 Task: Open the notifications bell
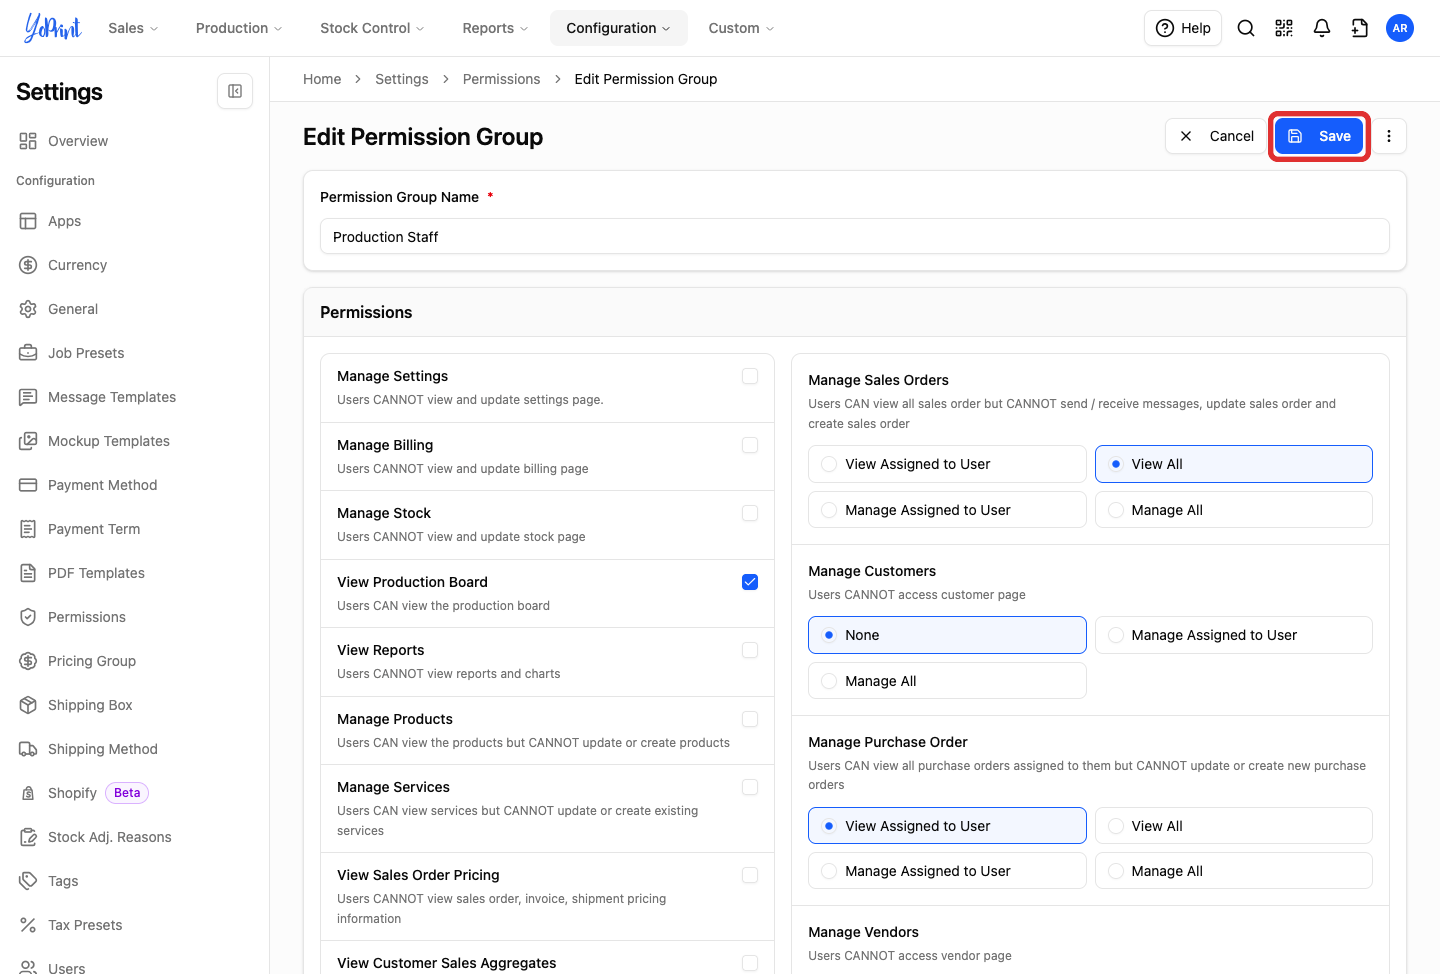point(1322,28)
